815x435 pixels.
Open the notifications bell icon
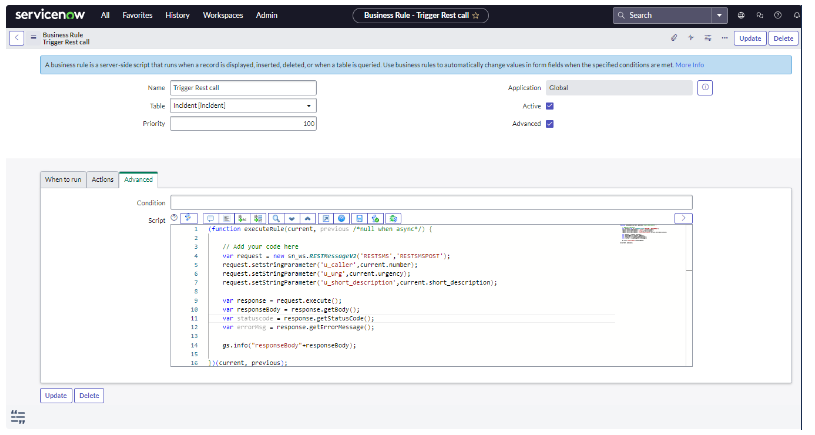[795, 16]
